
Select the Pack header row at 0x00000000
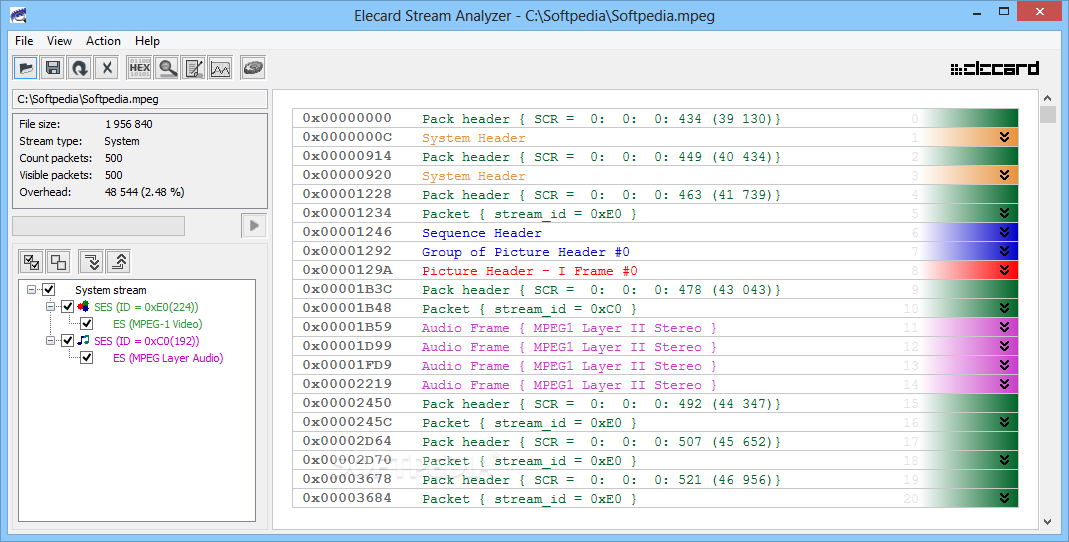655,119
